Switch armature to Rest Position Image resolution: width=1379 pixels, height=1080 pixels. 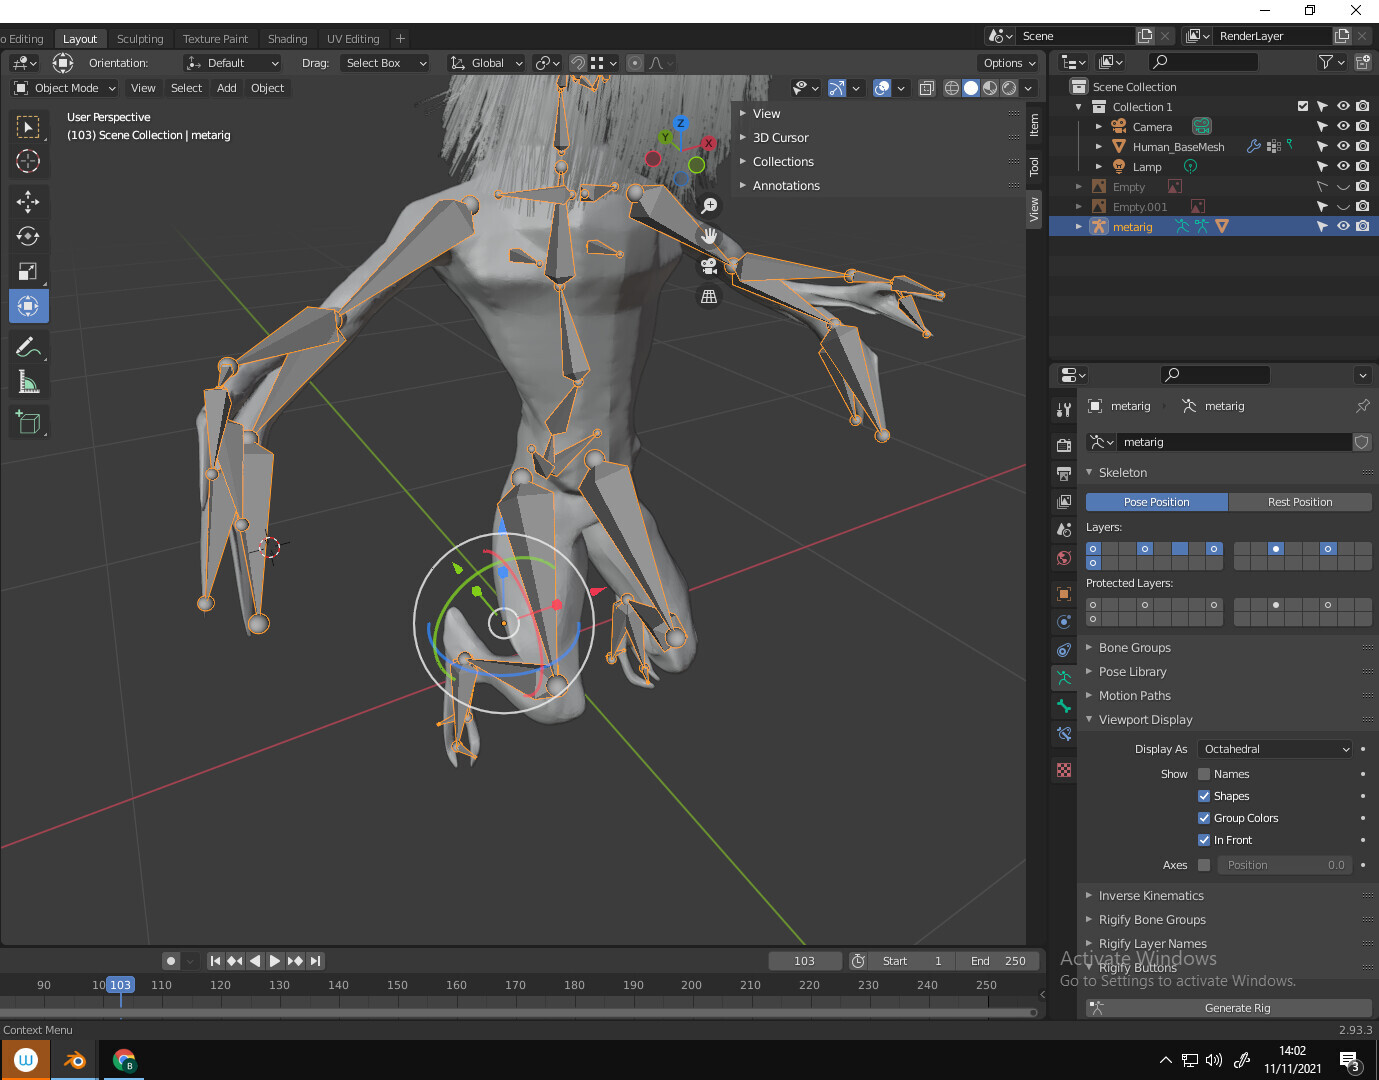(x=1299, y=501)
